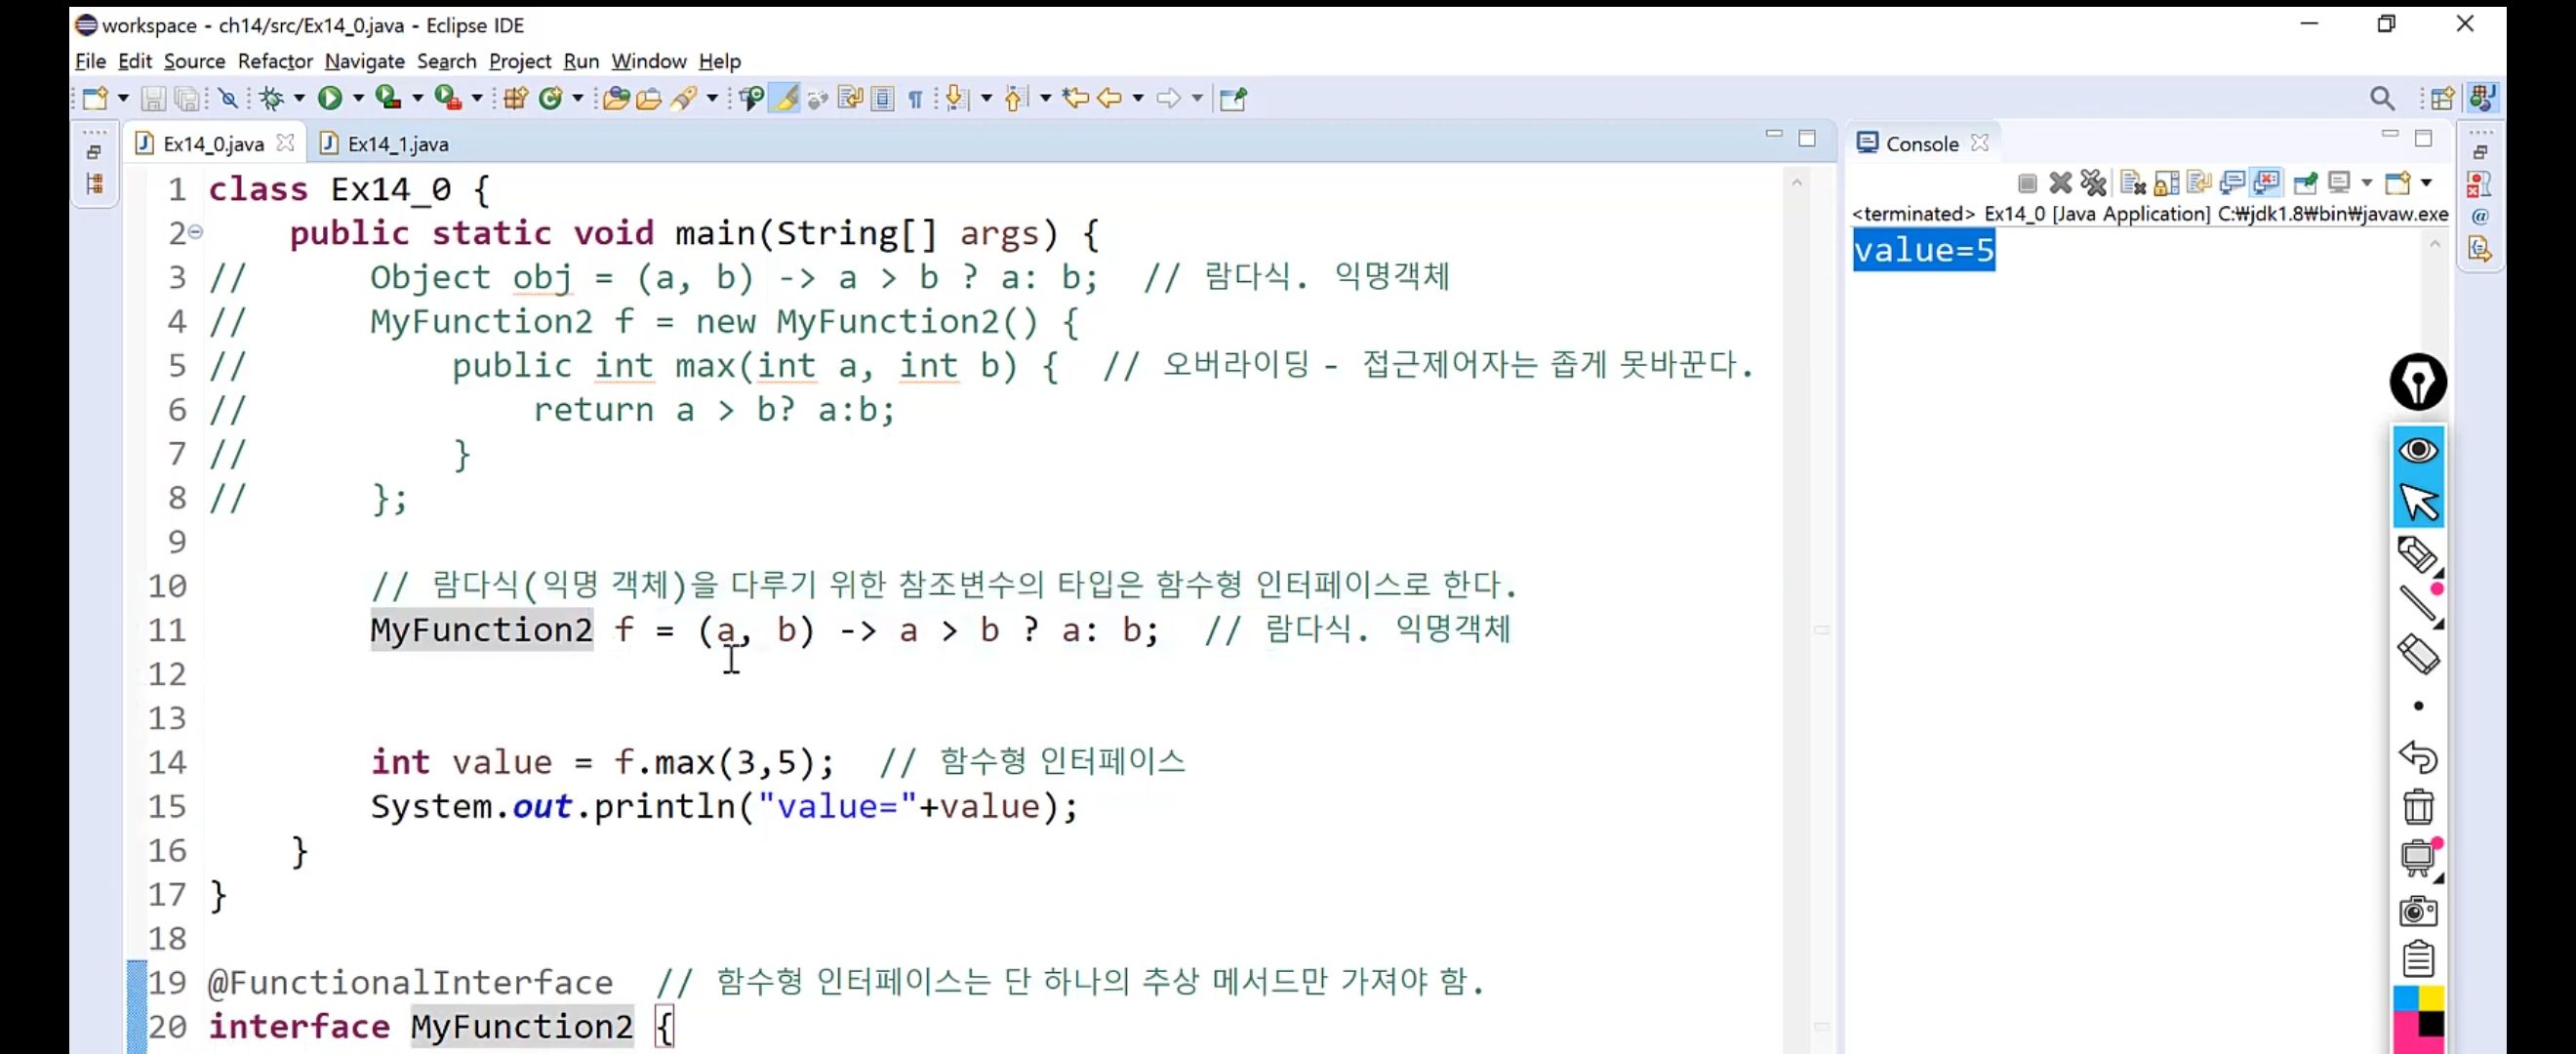The width and height of the screenshot is (2576, 1054).
Task: Close the Ex14_0.java editor tab
Action: (285, 143)
